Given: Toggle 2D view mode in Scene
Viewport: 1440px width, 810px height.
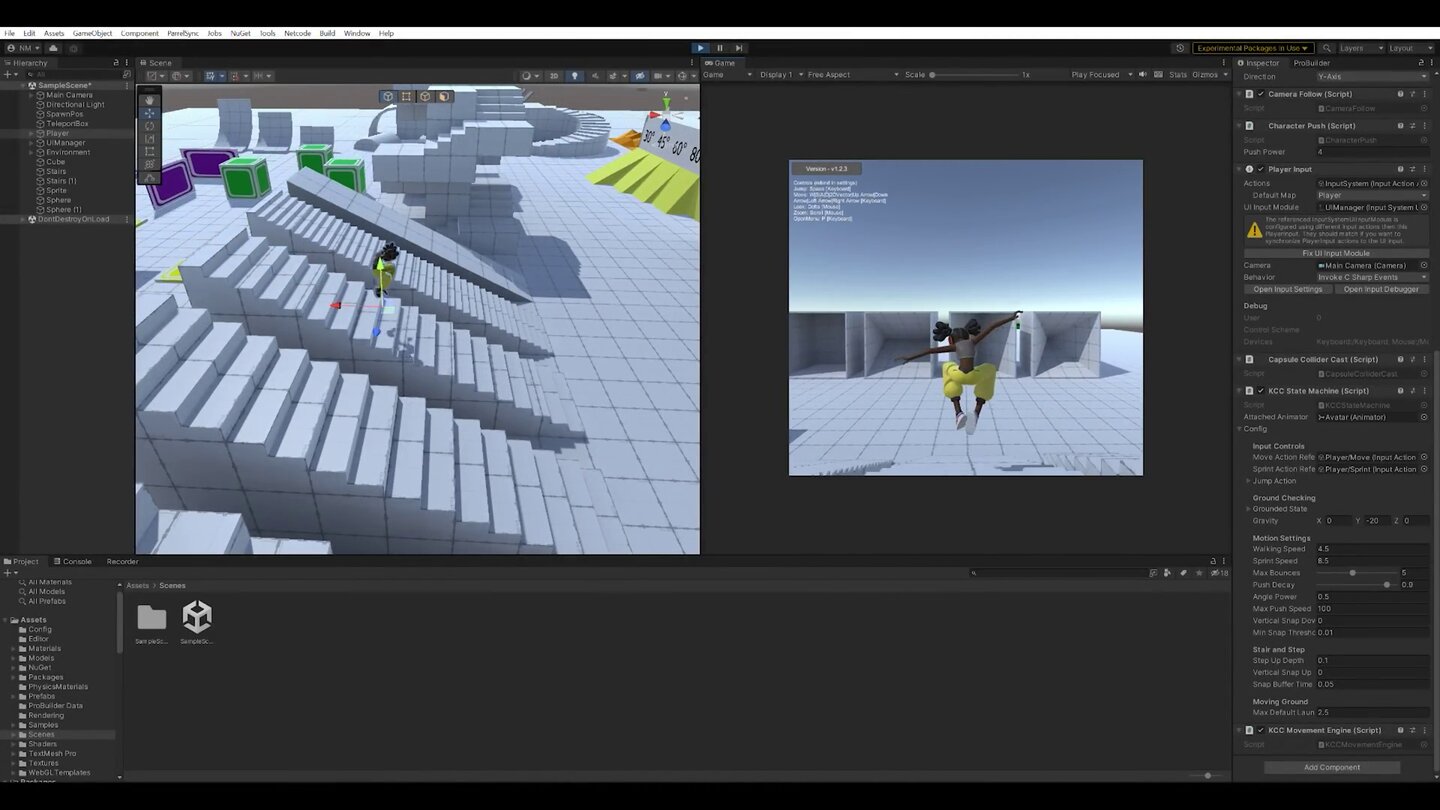Looking at the screenshot, I should (x=554, y=76).
